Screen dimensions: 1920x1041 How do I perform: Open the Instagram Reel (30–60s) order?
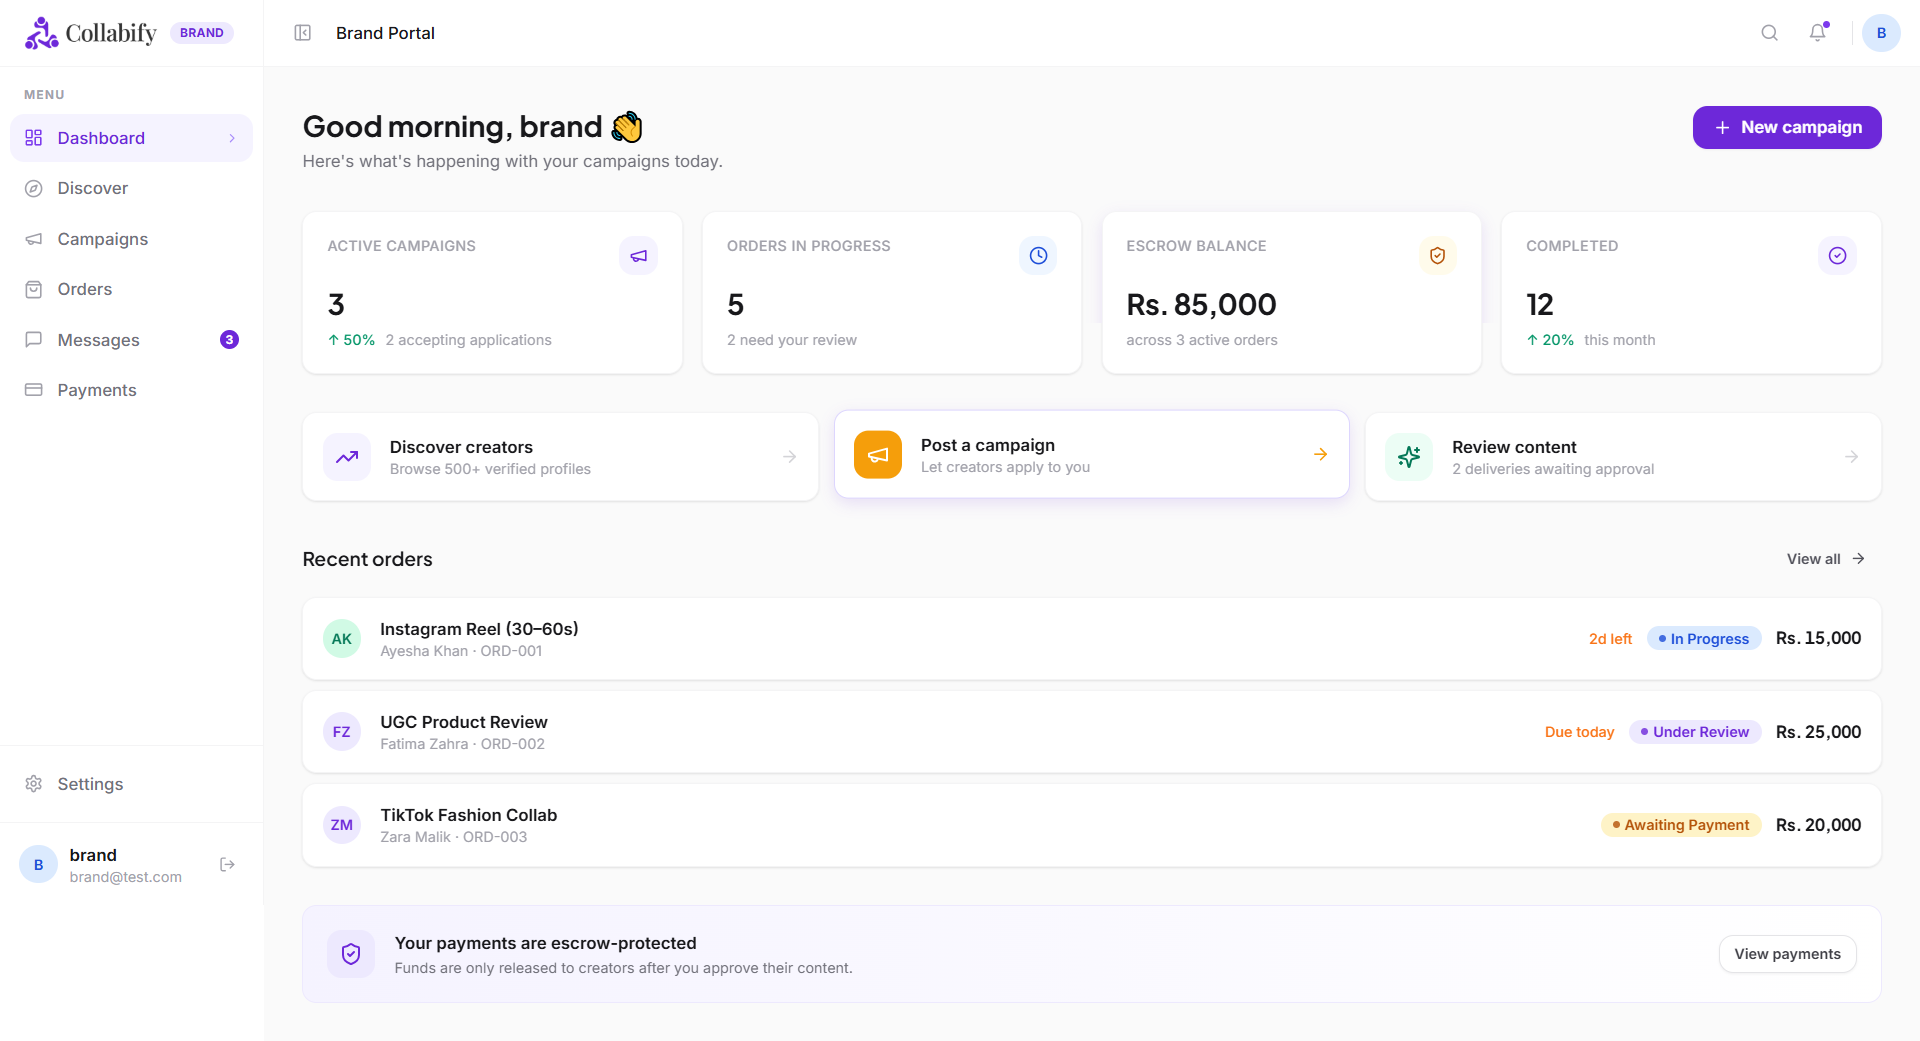[x=1092, y=639]
